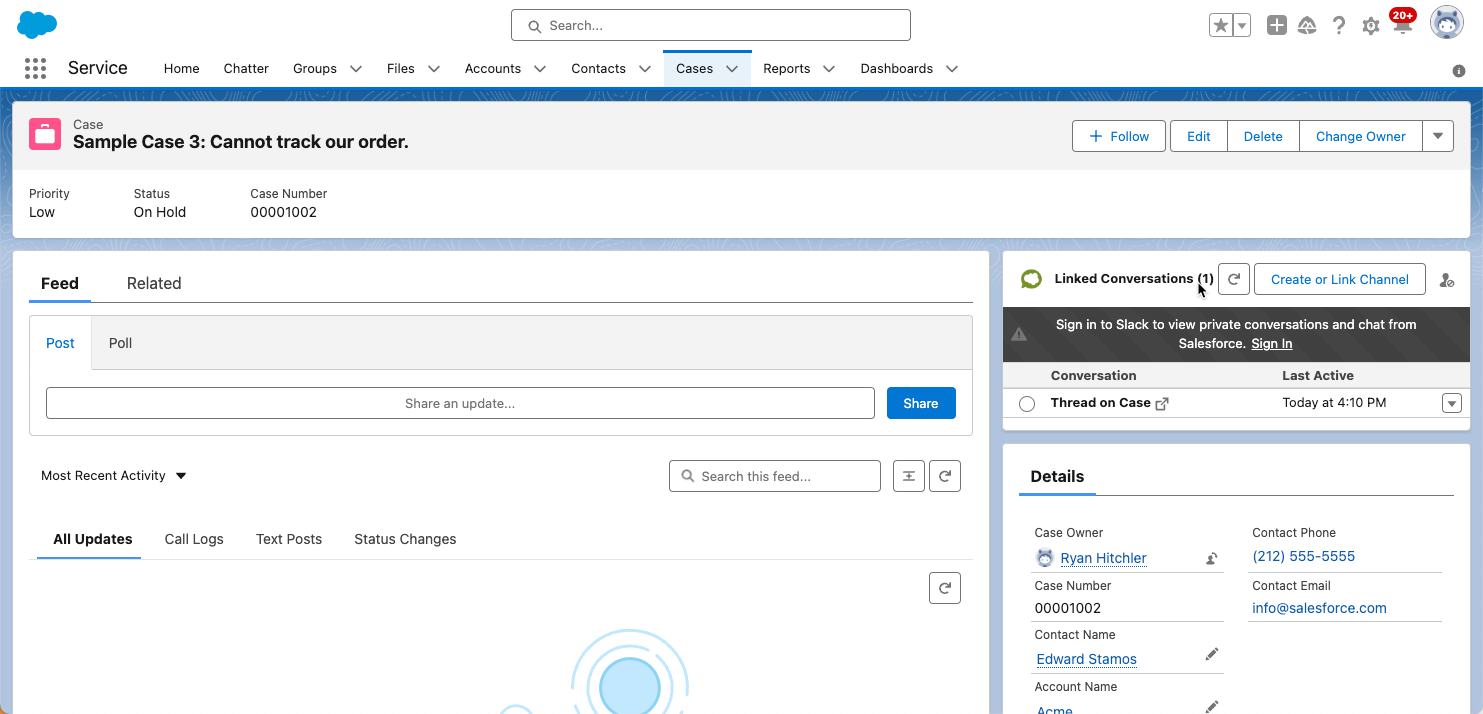Edit Account Name pencil icon

(1212, 706)
